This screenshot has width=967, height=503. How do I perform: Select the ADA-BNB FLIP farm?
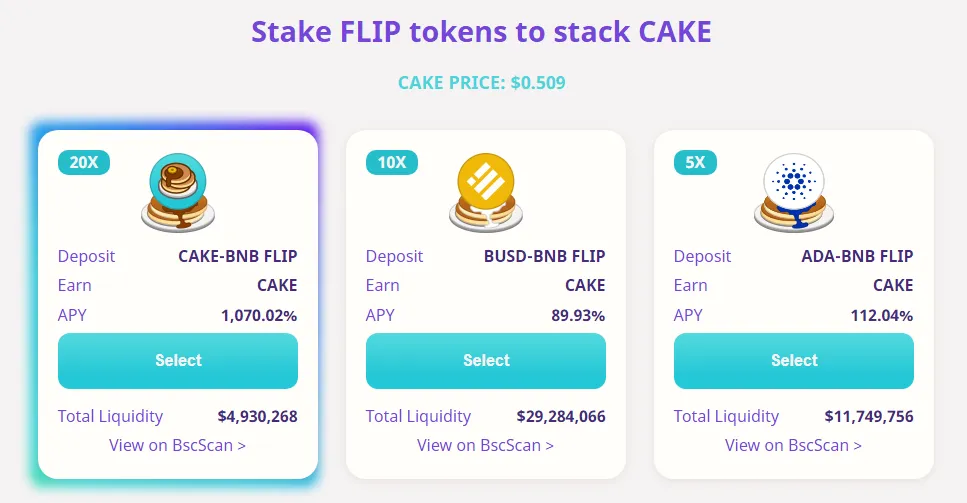coord(794,361)
